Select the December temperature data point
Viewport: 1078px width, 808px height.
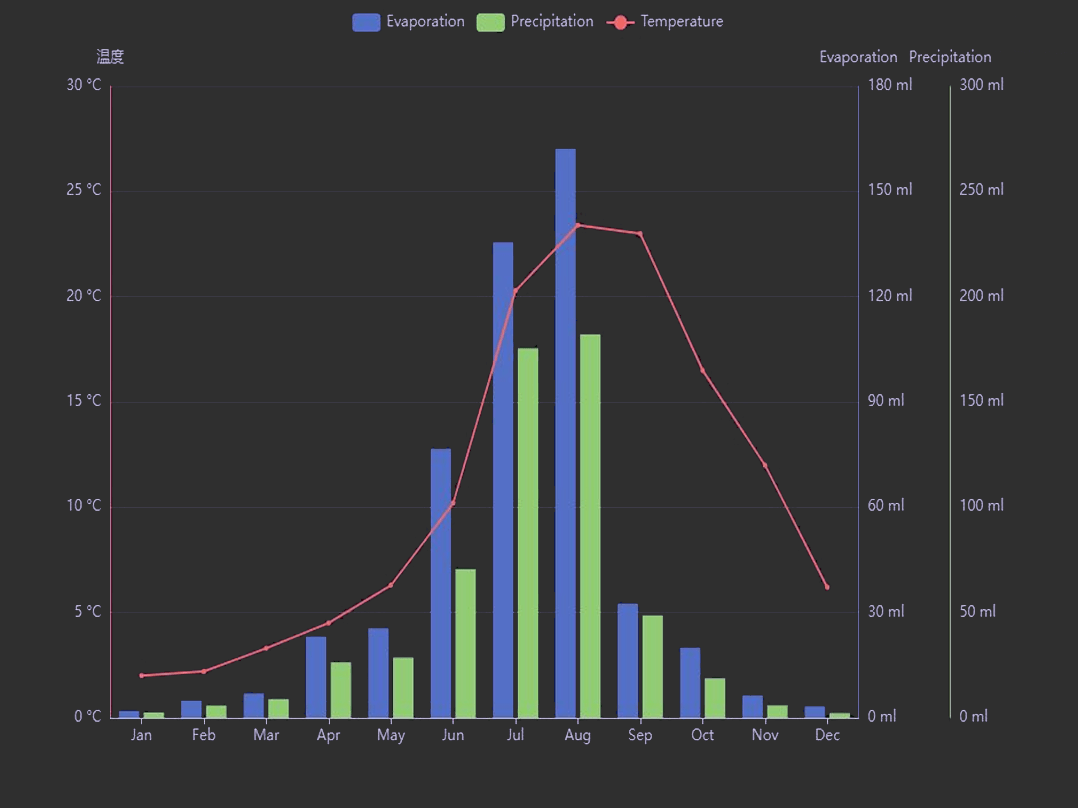(x=827, y=587)
